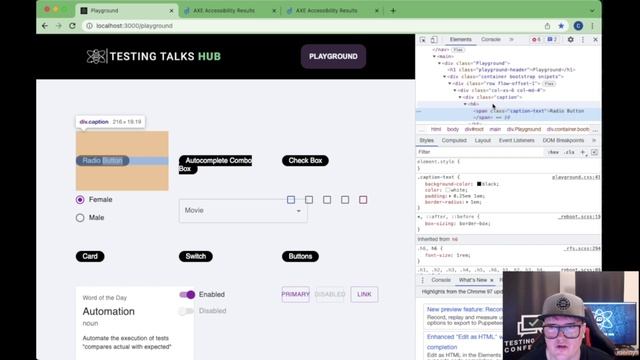Open the Computed styles tab
Viewport: 640px width, 360px height.
454,140
